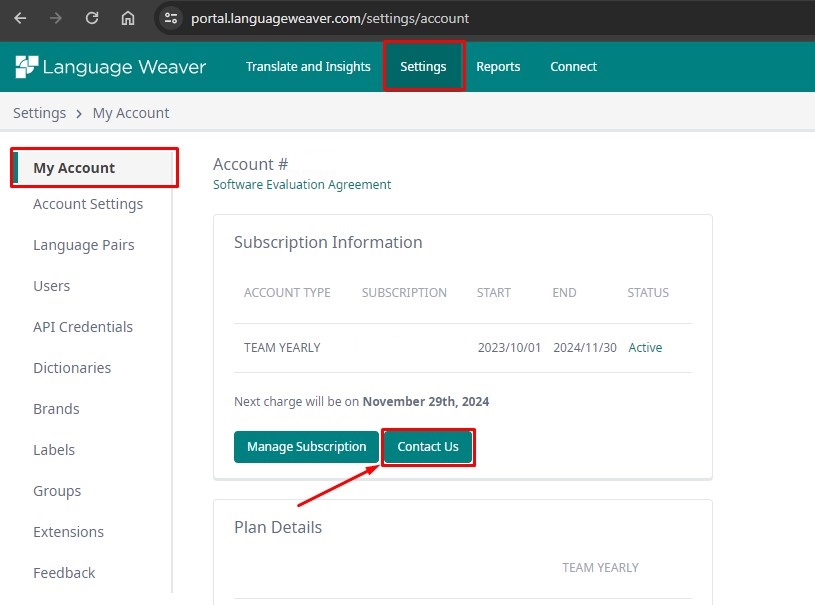Focus the address bar URL field
This screenshot has width=815, height=605.
pos(330,18)
